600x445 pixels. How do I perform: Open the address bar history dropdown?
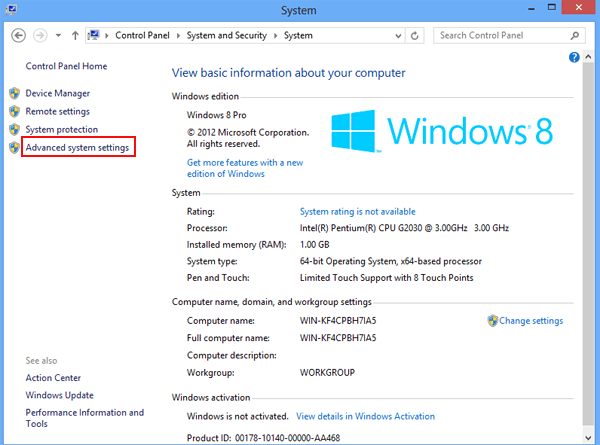(398, 36)
